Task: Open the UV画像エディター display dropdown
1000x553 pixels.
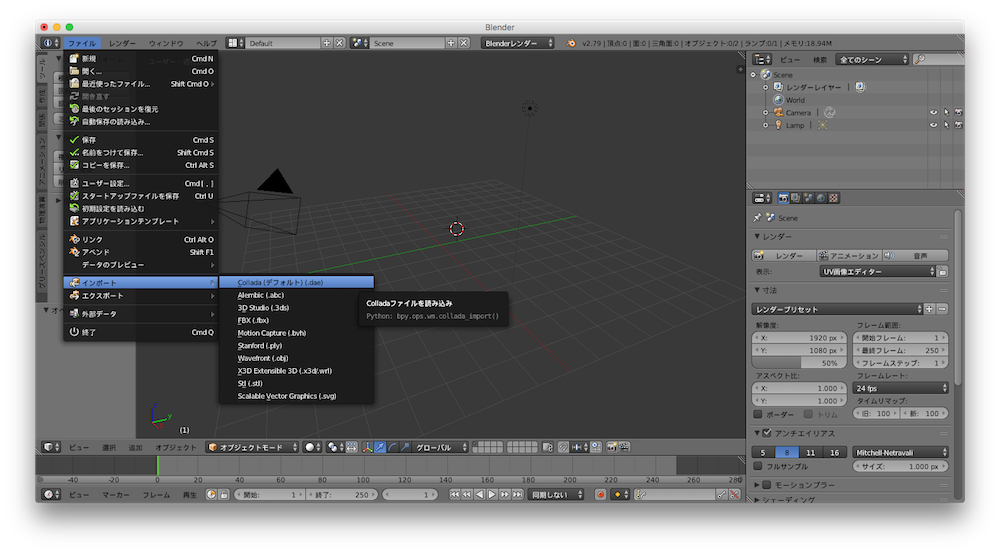Action: pos(878,272)
